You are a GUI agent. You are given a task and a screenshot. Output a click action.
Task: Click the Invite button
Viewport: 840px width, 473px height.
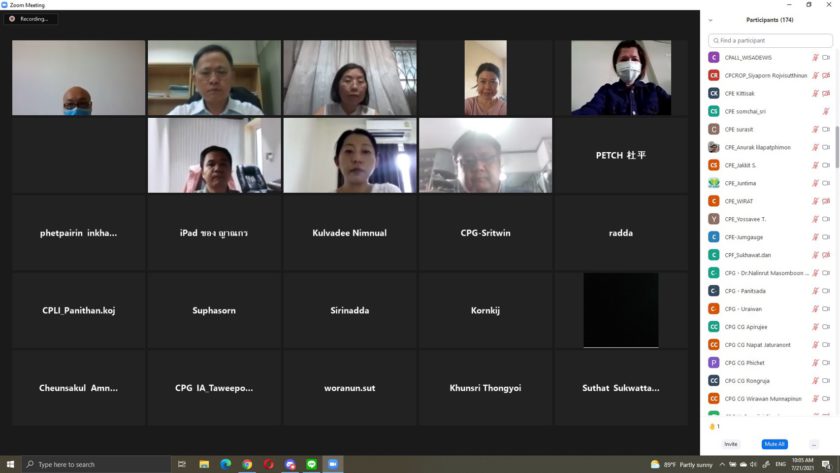(731, 444)
